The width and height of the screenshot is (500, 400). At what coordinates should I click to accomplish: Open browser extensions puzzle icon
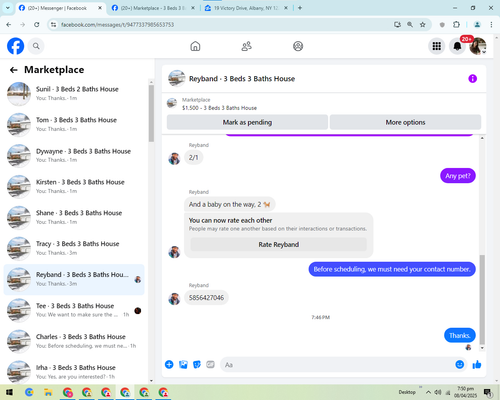456,24
